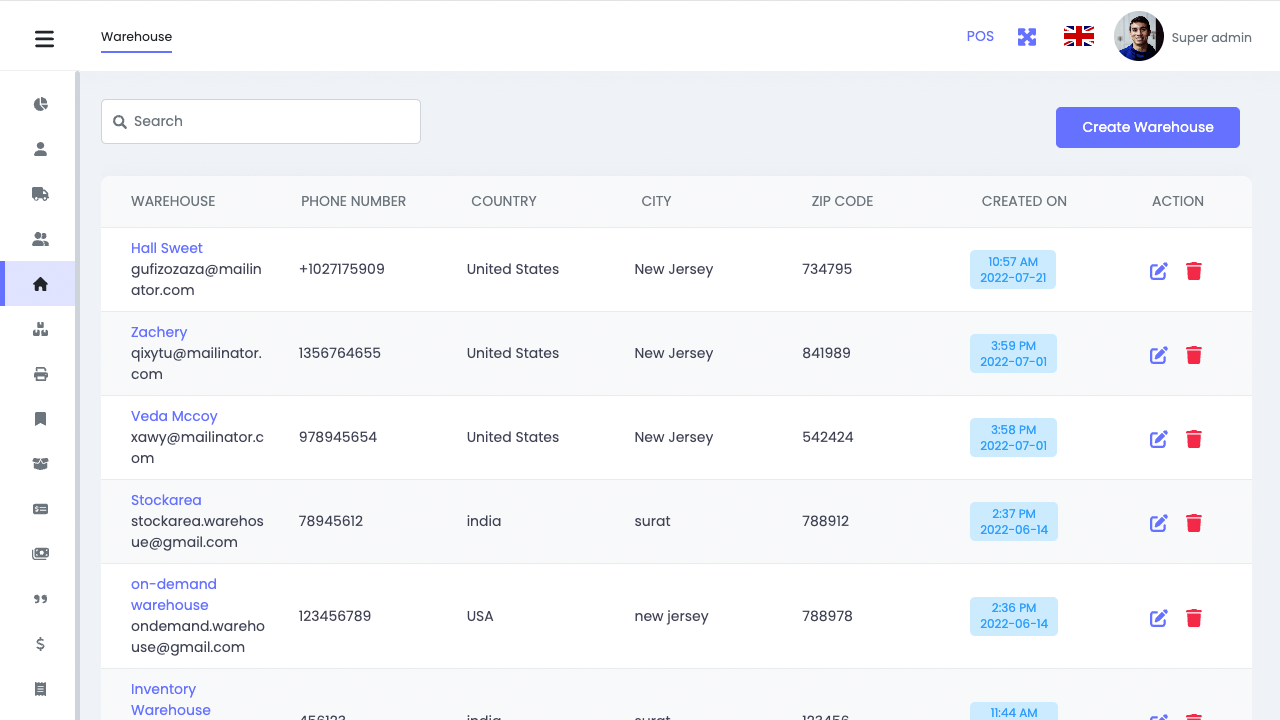The width and height of the screenshot is (1280, 720).
Task: Click the dollar sign sidebar icon
Action: click(40, 644)
